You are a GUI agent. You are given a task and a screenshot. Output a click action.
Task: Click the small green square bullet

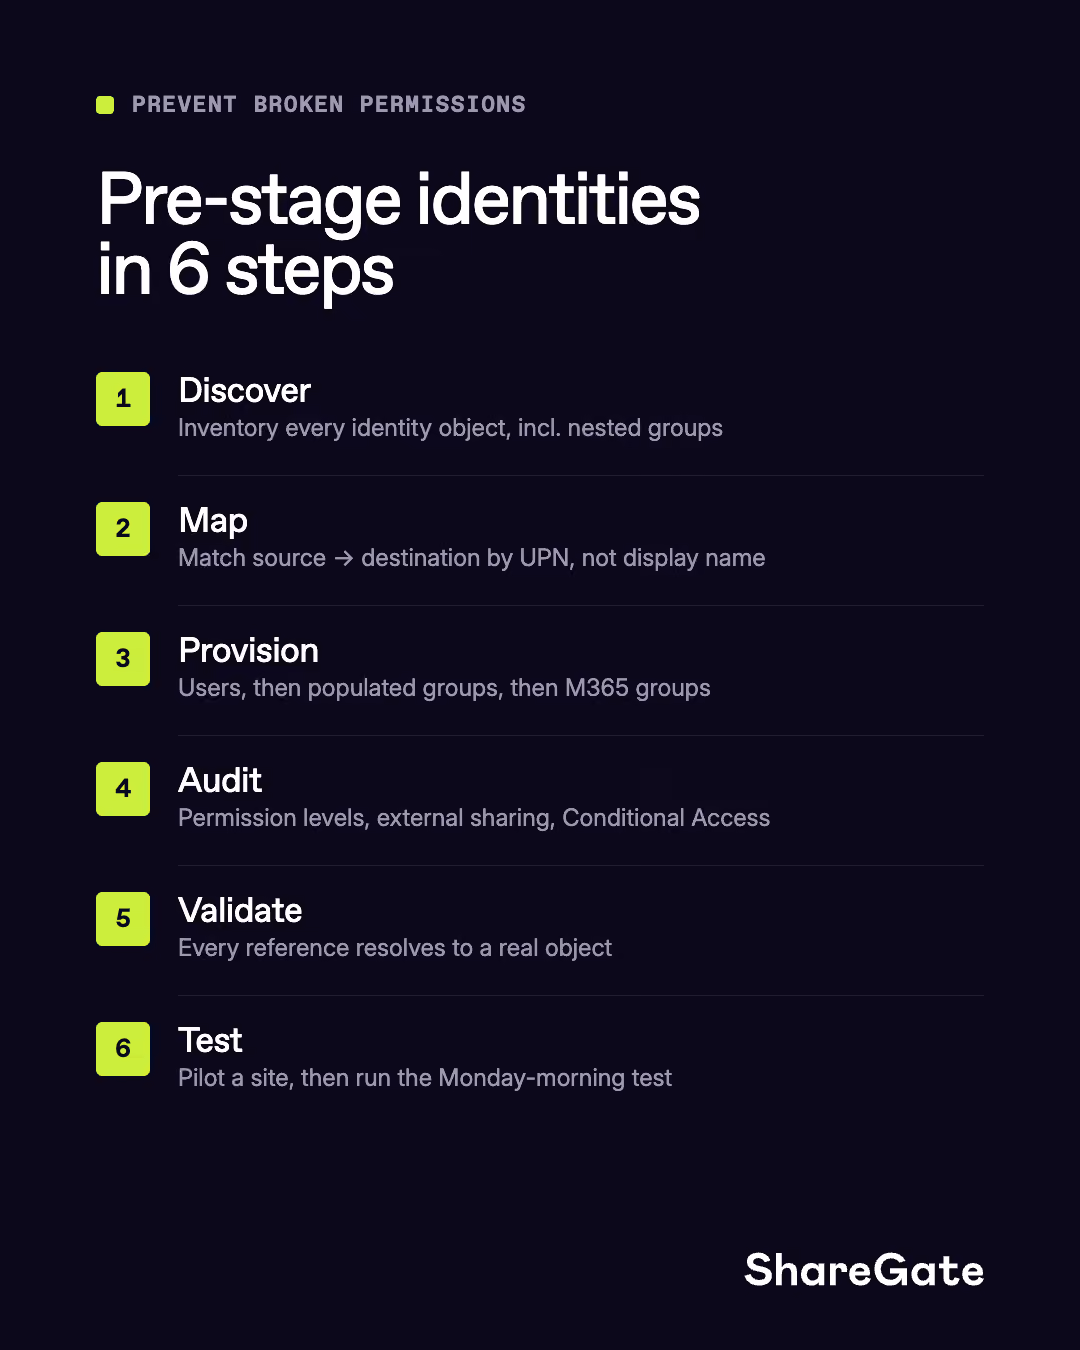click(x=105, y=105)
